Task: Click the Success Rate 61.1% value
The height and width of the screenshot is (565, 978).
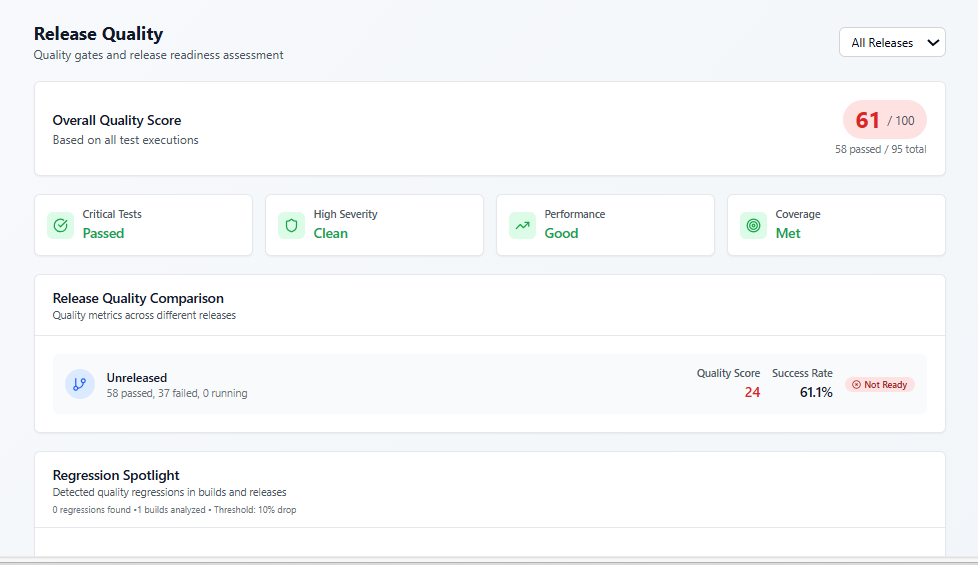Action: [816, 392]
